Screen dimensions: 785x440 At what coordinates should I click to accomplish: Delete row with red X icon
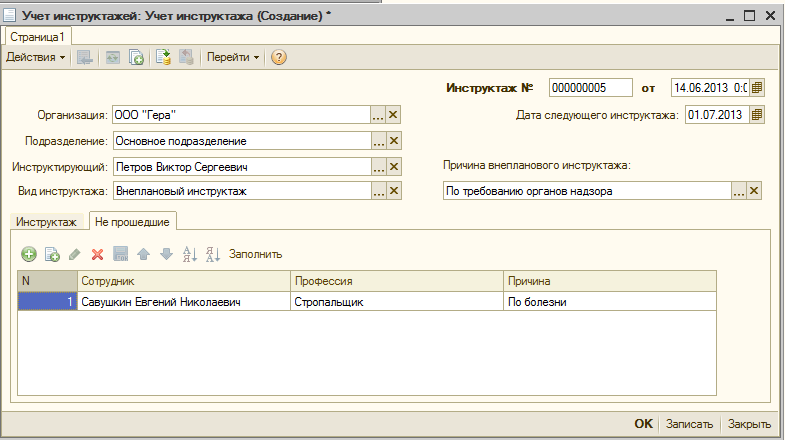click(x=98, y=255)
